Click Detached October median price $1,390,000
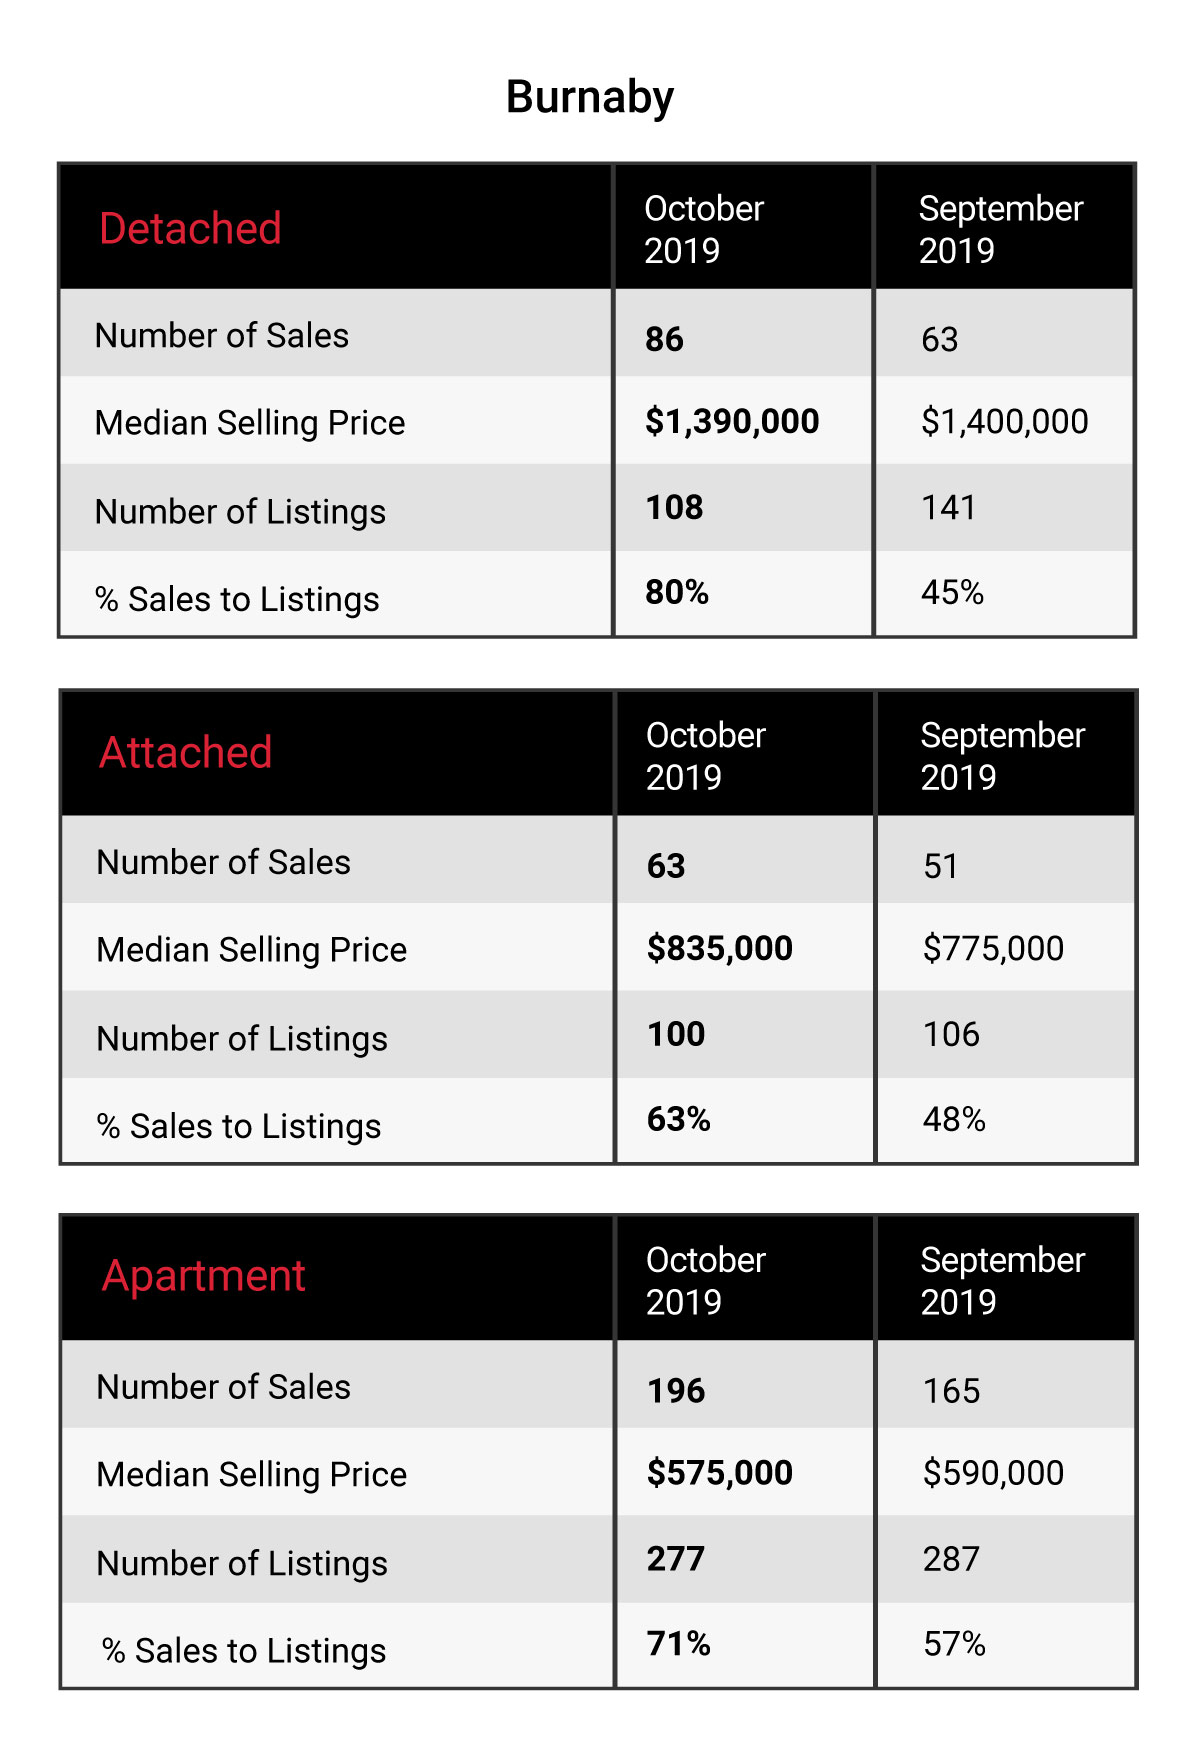Viewport: 1200px width, 1751px height. tap(732, 421)
